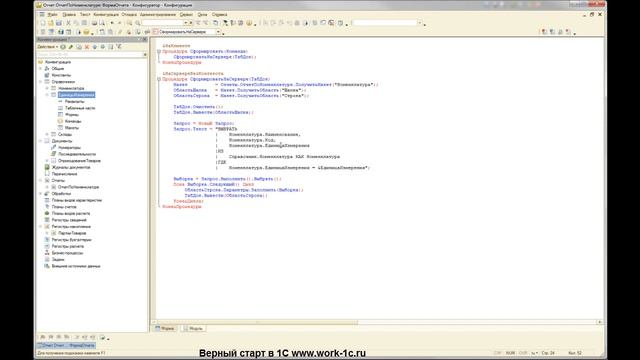Open the Отладка menu

[x=129, y=14]
